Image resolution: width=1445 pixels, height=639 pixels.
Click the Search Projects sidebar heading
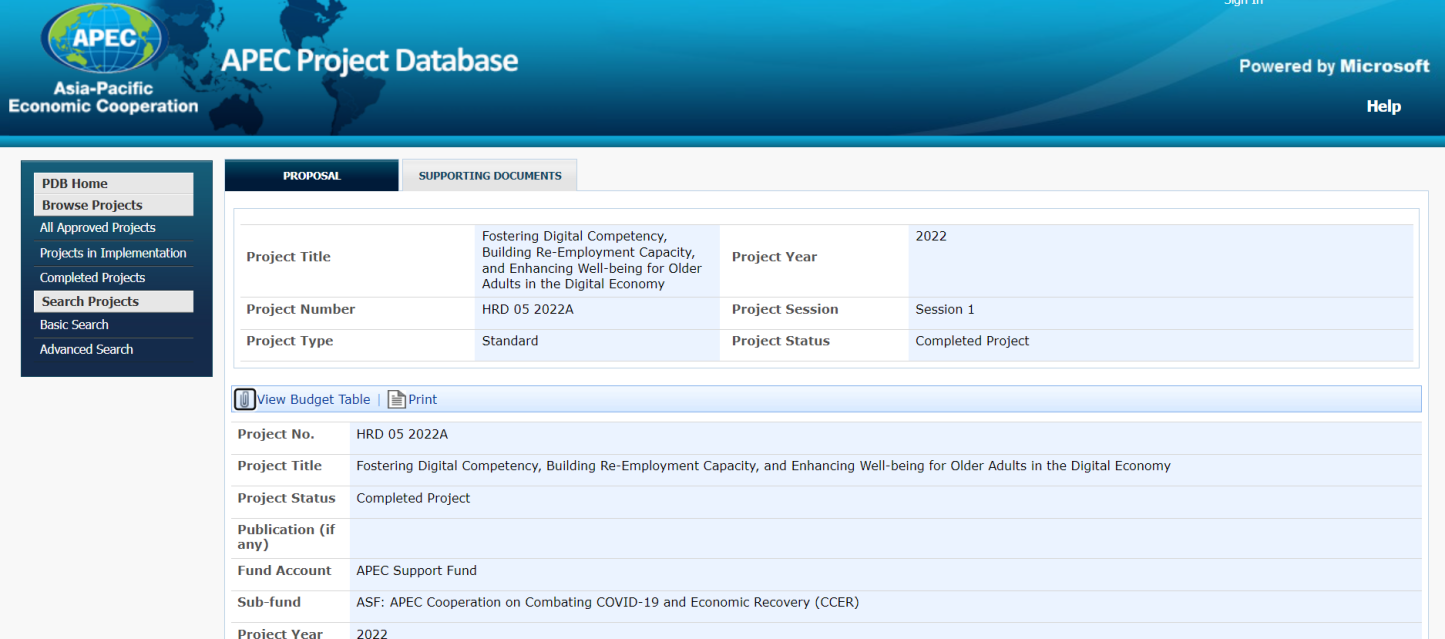pyautogui.click(x=90, y=302)
